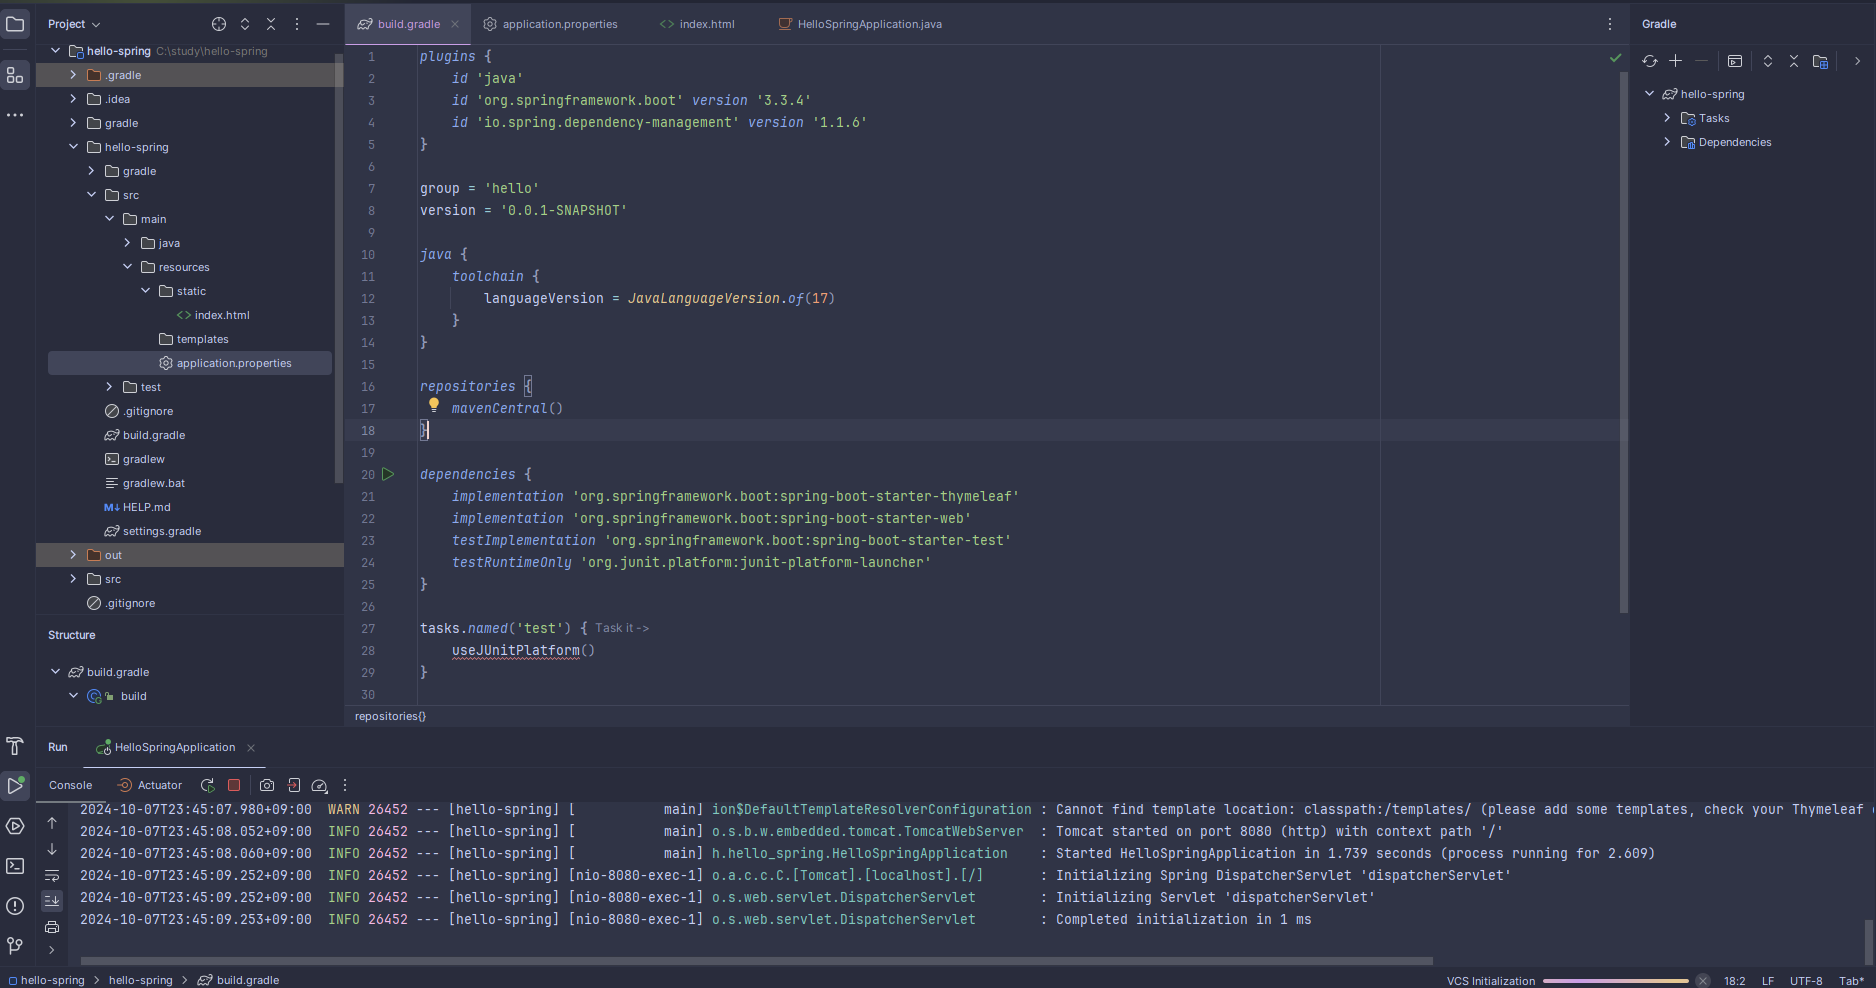
Task: Link a Gradle project with plus icon
Action: click(1676, 61)
